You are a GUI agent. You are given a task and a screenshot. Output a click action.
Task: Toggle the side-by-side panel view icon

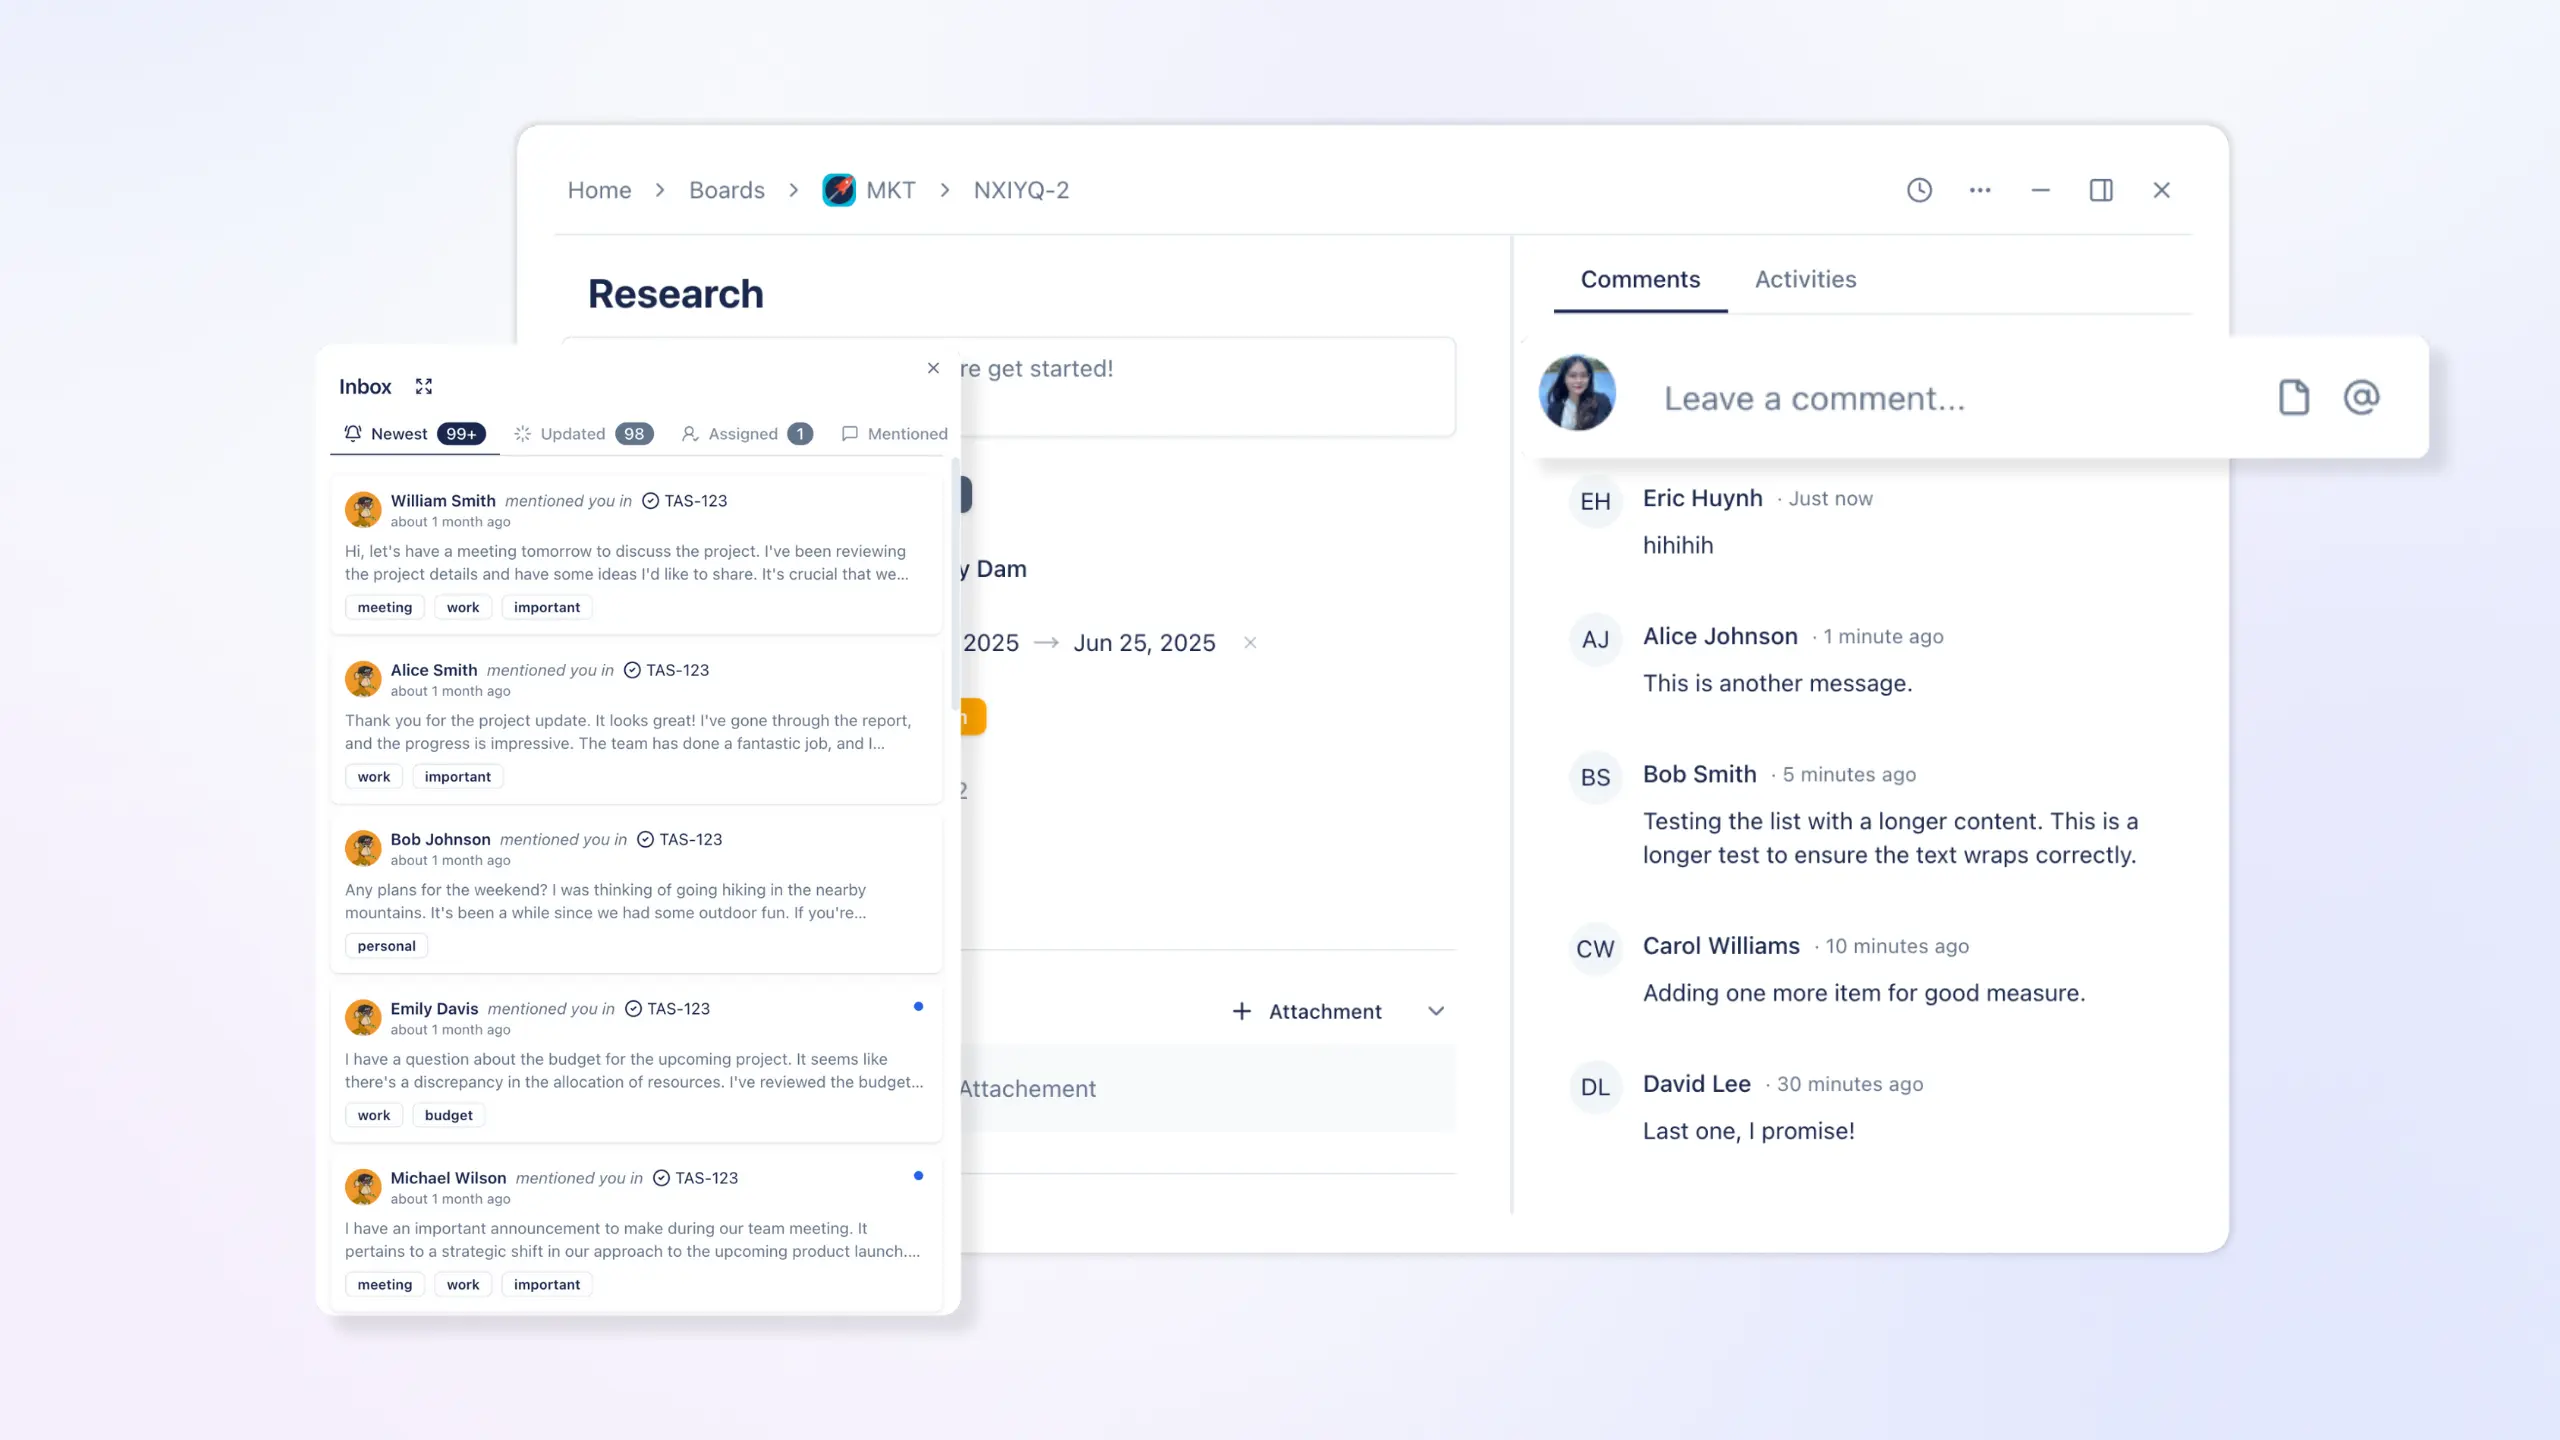click(x=2101, y=189)
